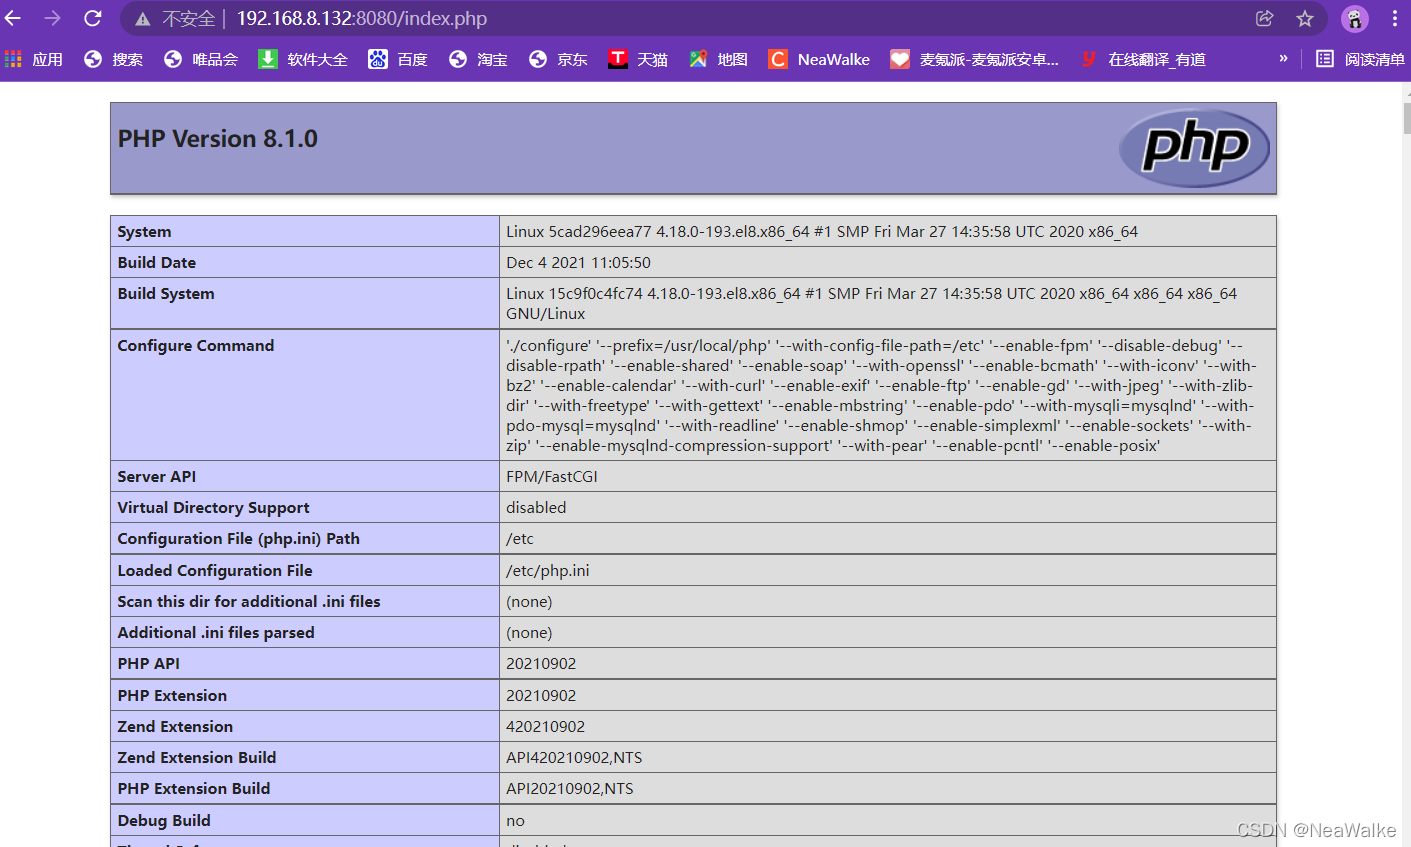Click the not-secure warning icon
1411x847 pixels.
point(143,19)
